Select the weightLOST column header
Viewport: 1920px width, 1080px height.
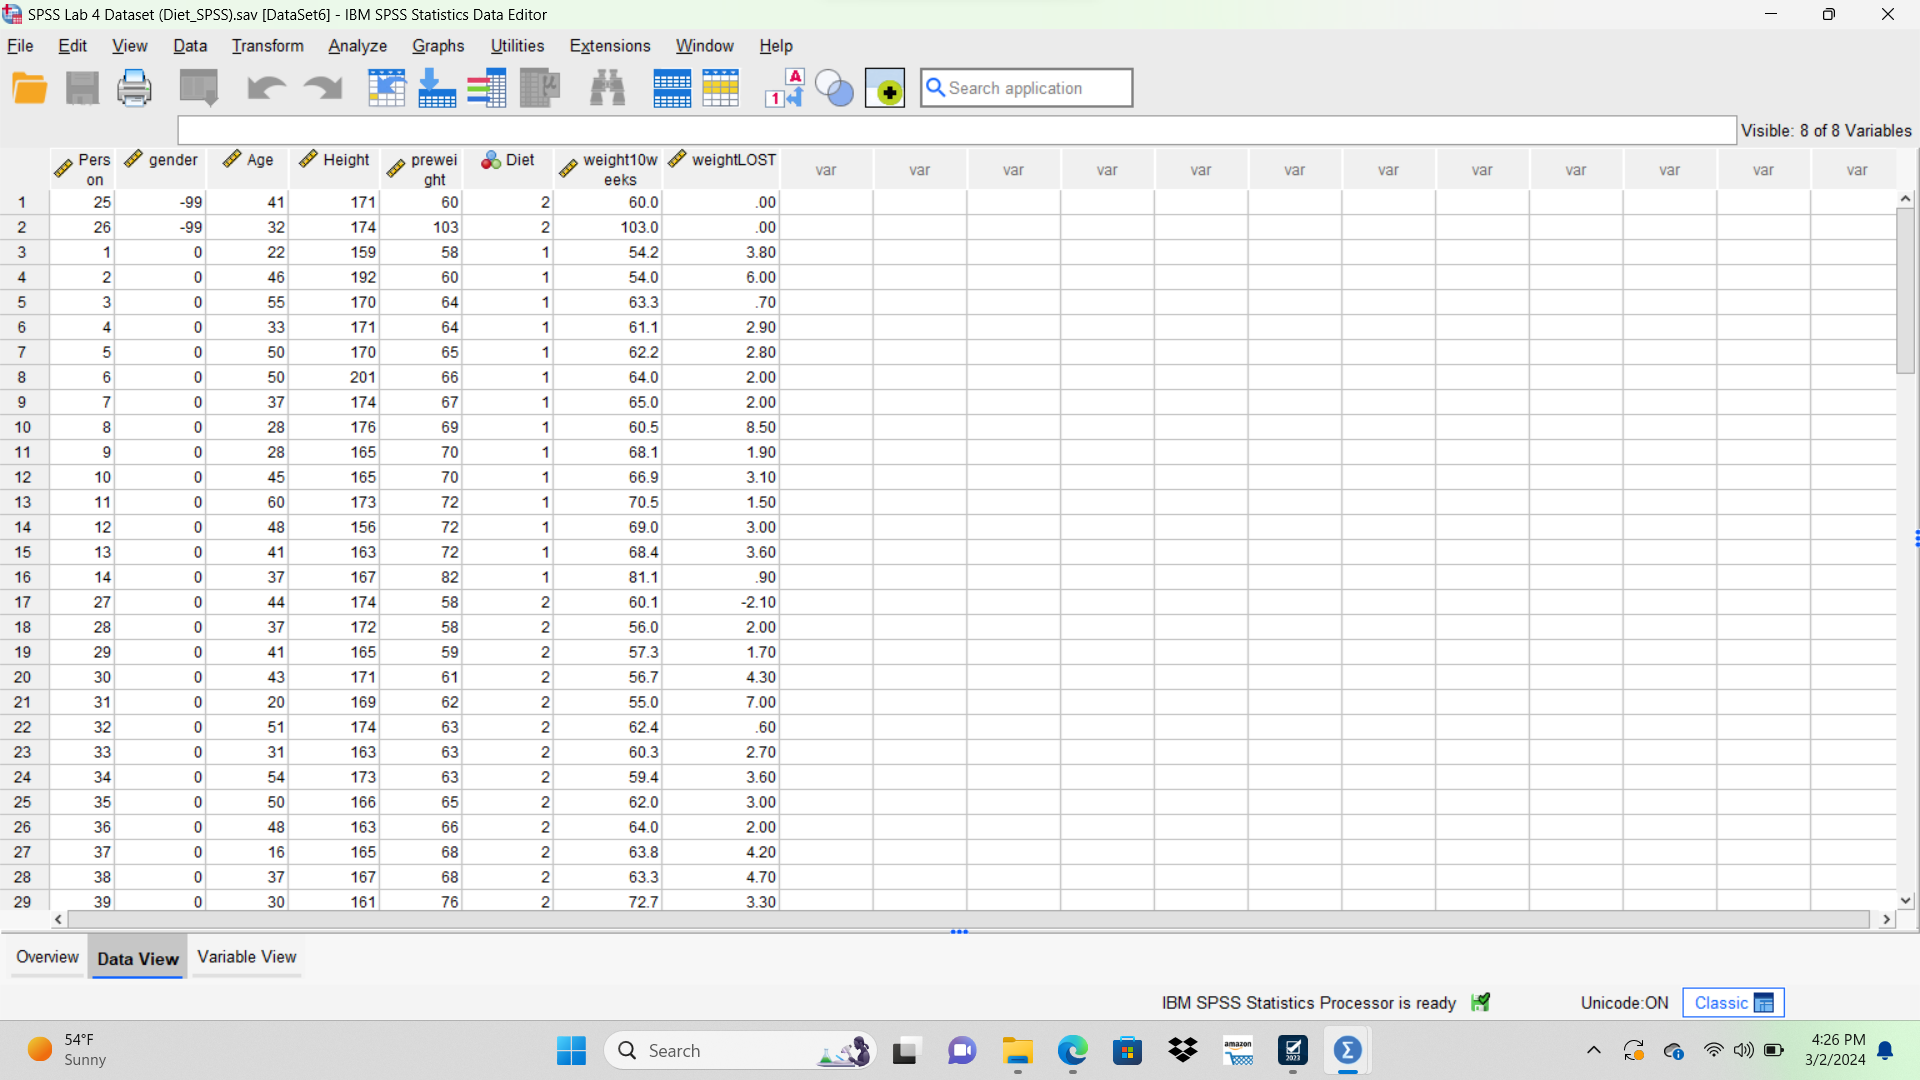point(721,166)
